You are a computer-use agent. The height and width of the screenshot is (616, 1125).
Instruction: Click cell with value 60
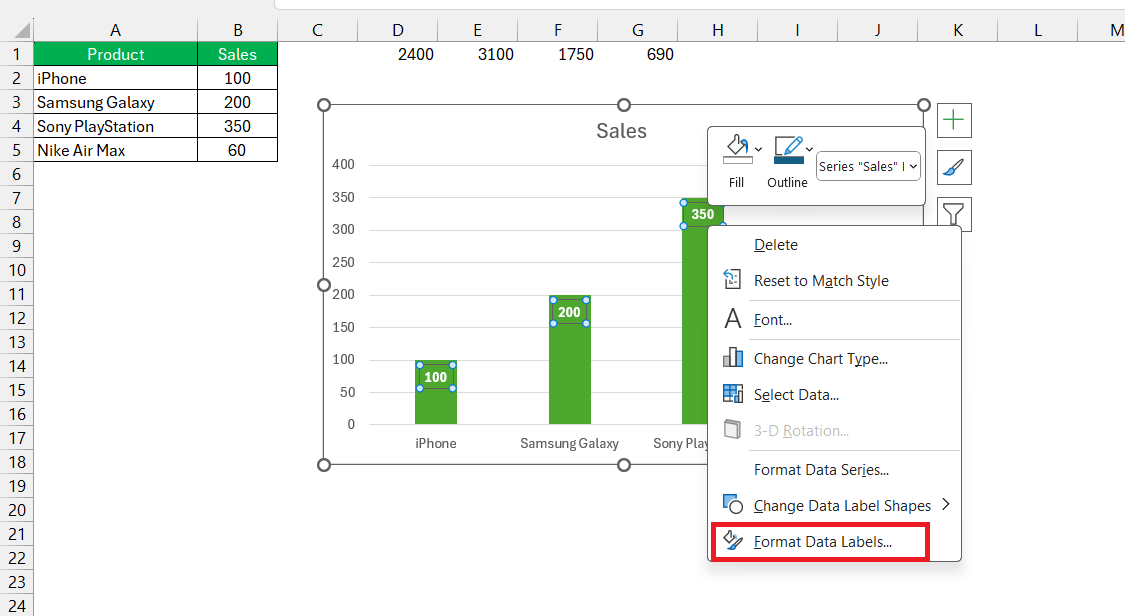[x=237, y=151]
